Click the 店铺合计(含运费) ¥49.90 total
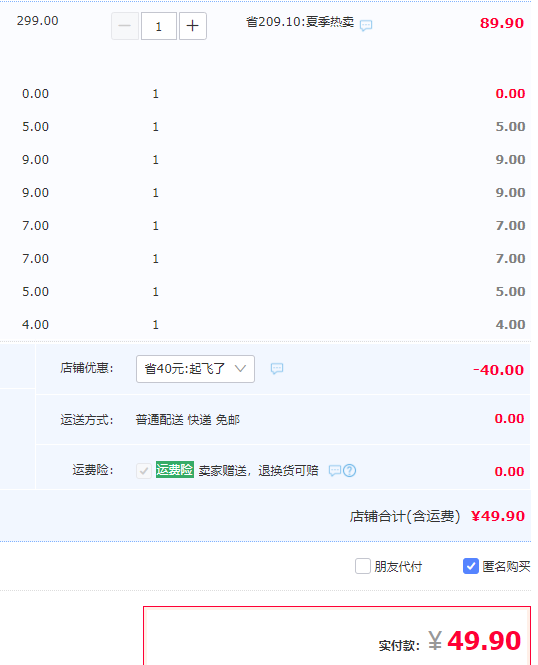 [x=437, y=516]
